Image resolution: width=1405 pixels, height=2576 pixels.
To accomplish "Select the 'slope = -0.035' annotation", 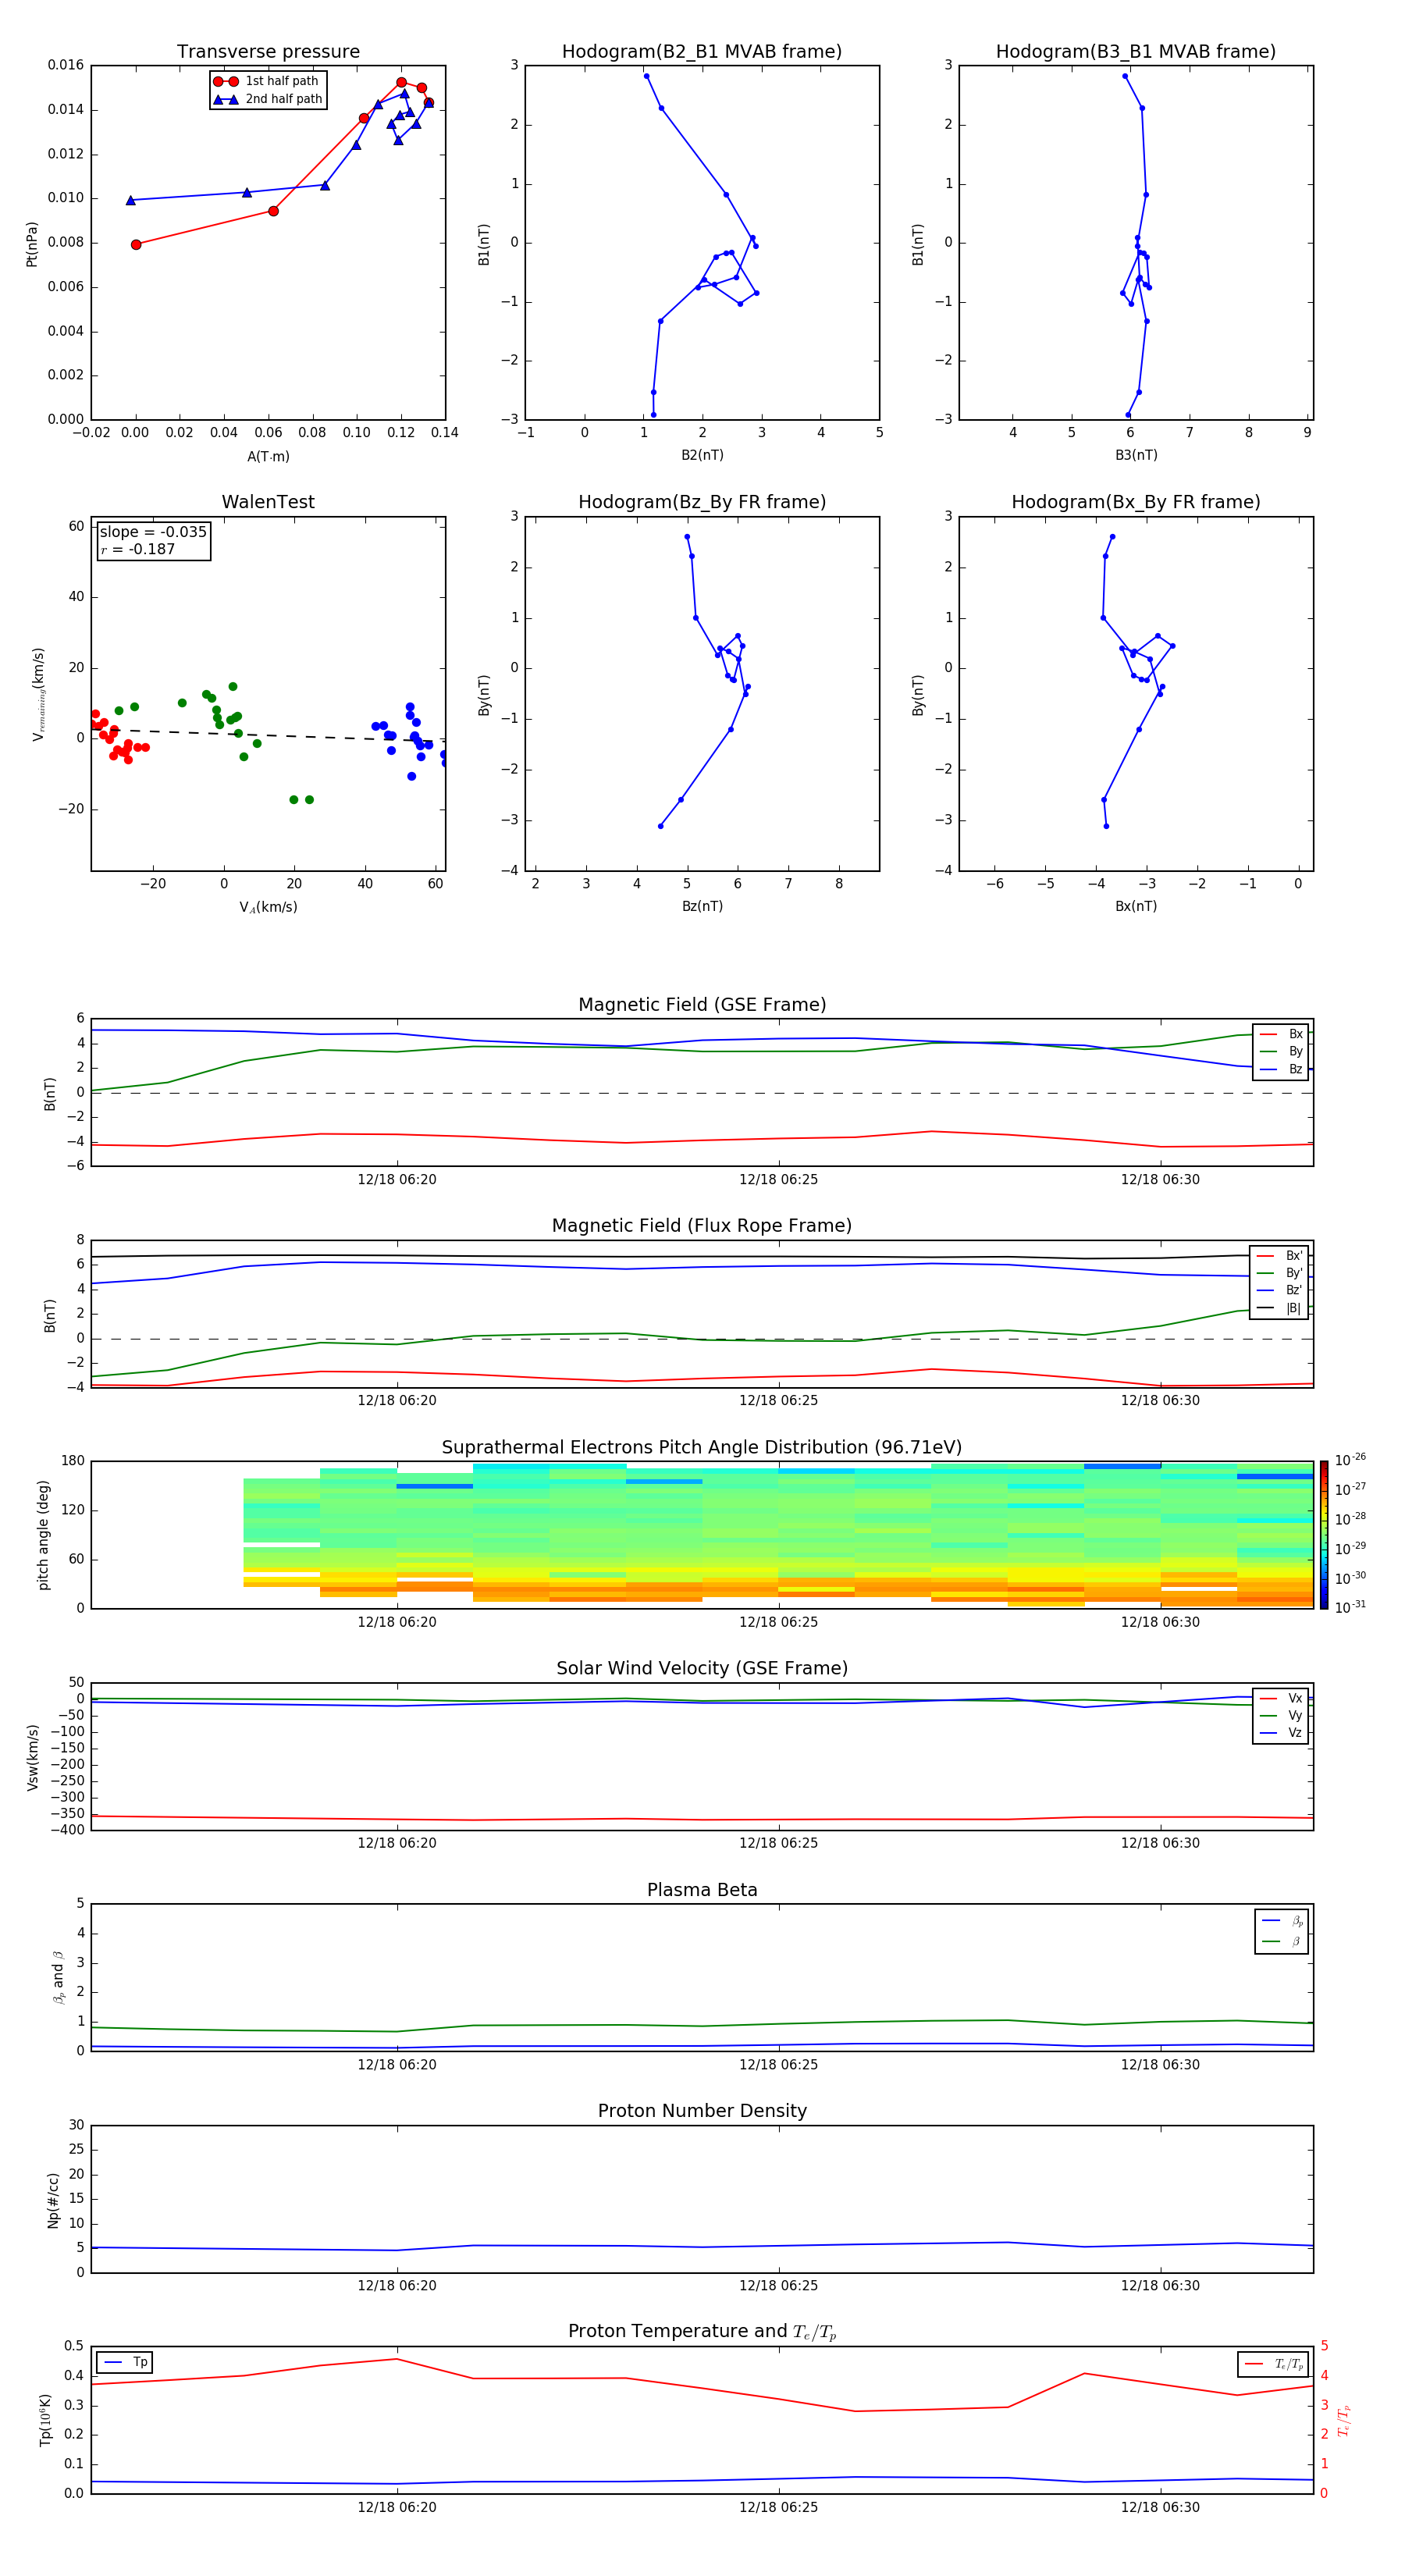I will tap(153, 532).
